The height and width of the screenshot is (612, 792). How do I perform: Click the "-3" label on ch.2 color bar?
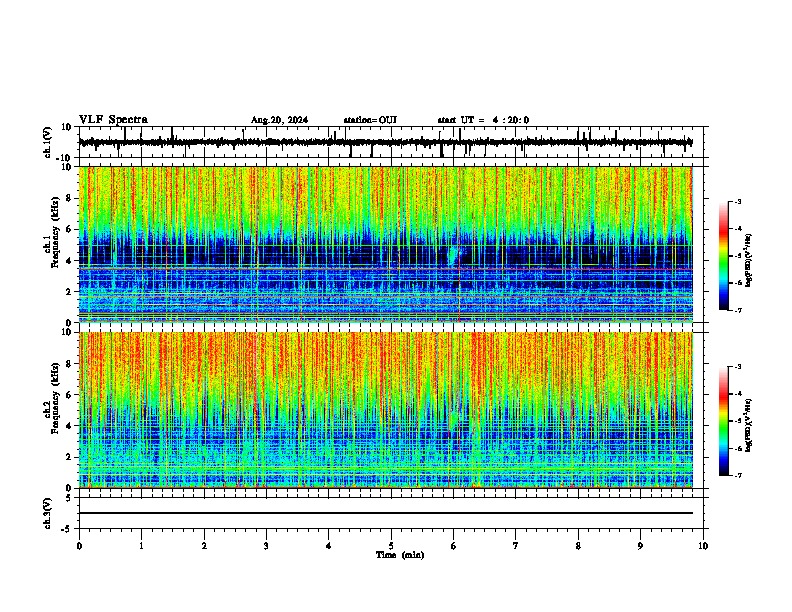[x=737, y=367]
